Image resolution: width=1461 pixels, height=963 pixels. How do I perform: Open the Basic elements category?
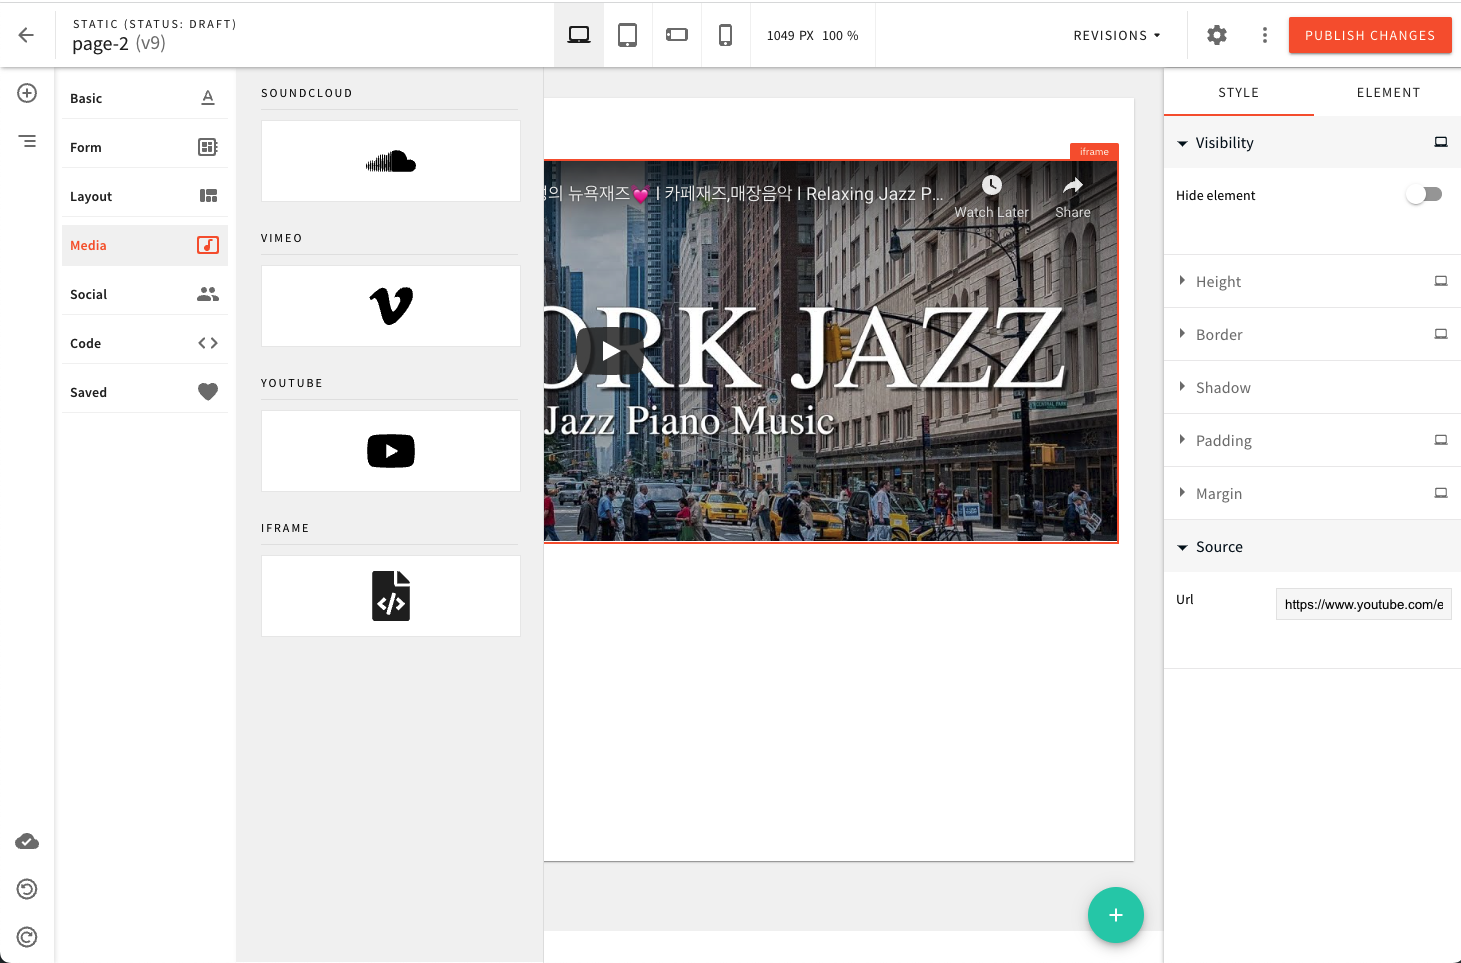(x=145, y=98)
